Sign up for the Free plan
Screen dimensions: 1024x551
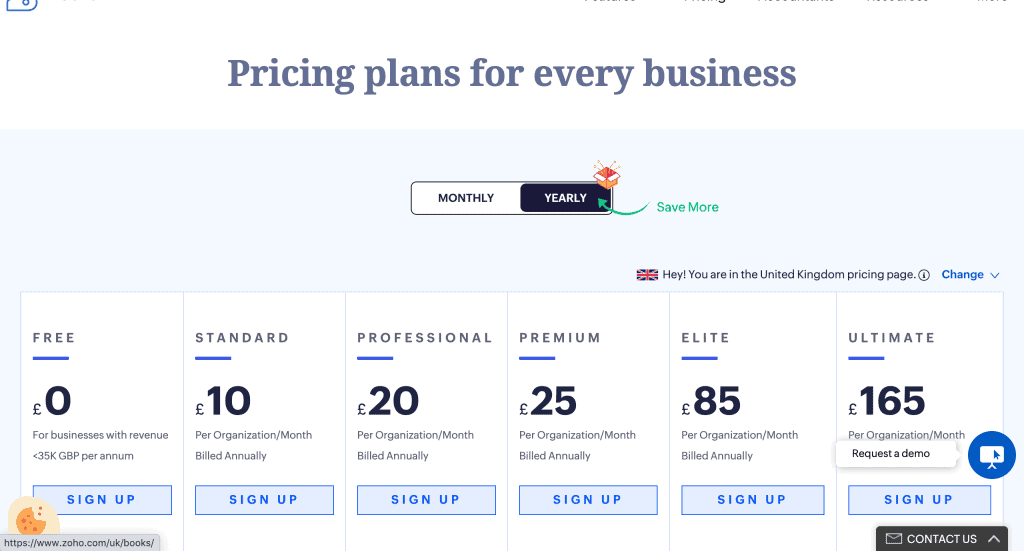102,500
